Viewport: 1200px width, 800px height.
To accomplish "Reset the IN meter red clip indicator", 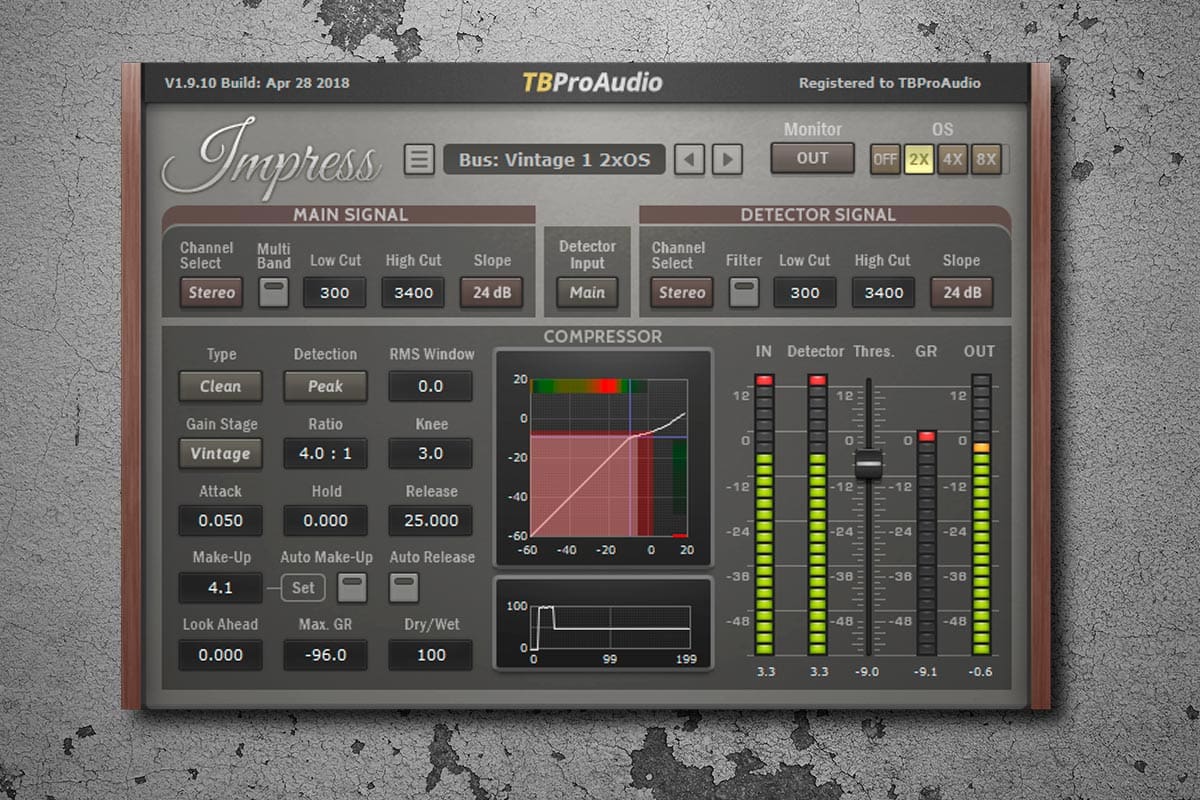I will click(765, 380).
